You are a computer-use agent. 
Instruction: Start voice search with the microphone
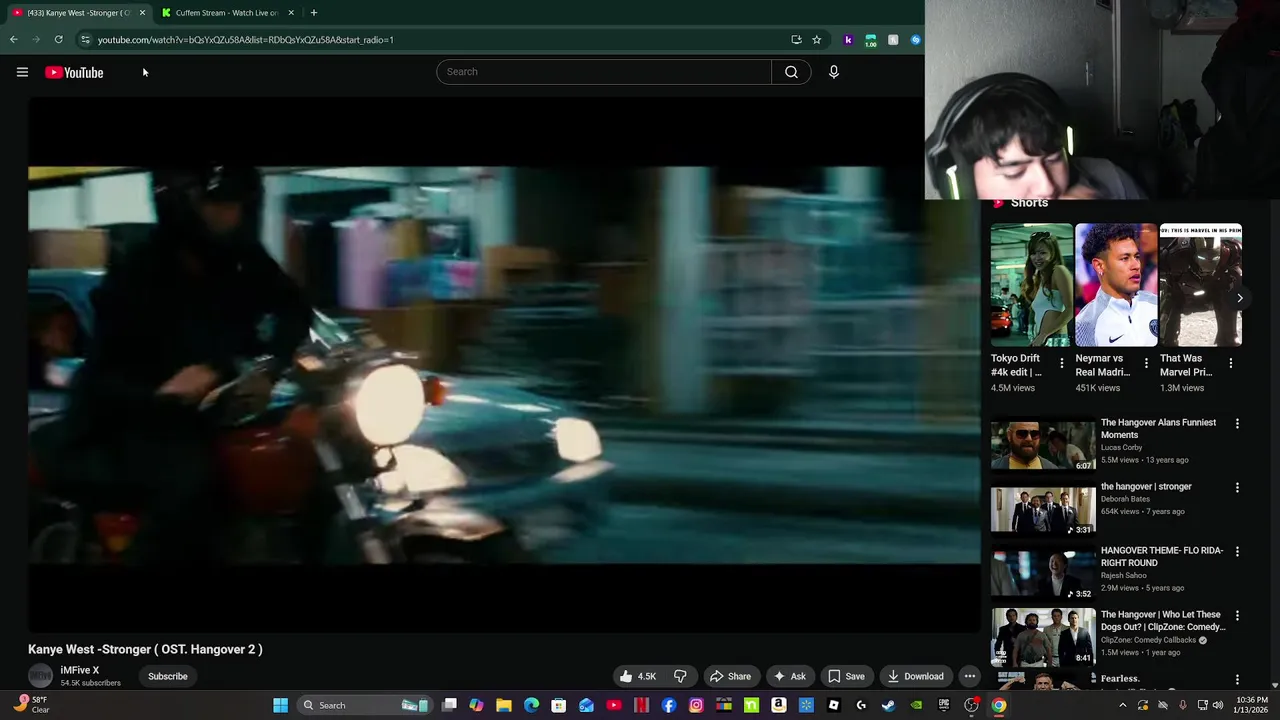[x=833, y=72]
